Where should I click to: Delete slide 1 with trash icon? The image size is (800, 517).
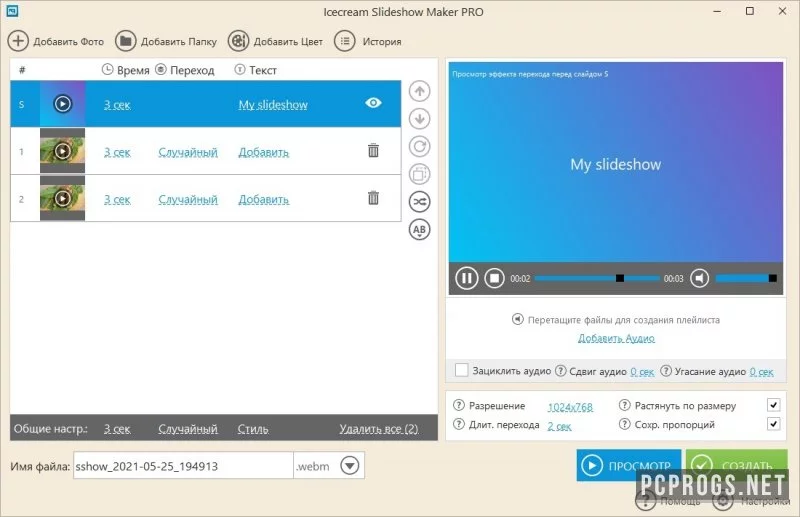373,151
